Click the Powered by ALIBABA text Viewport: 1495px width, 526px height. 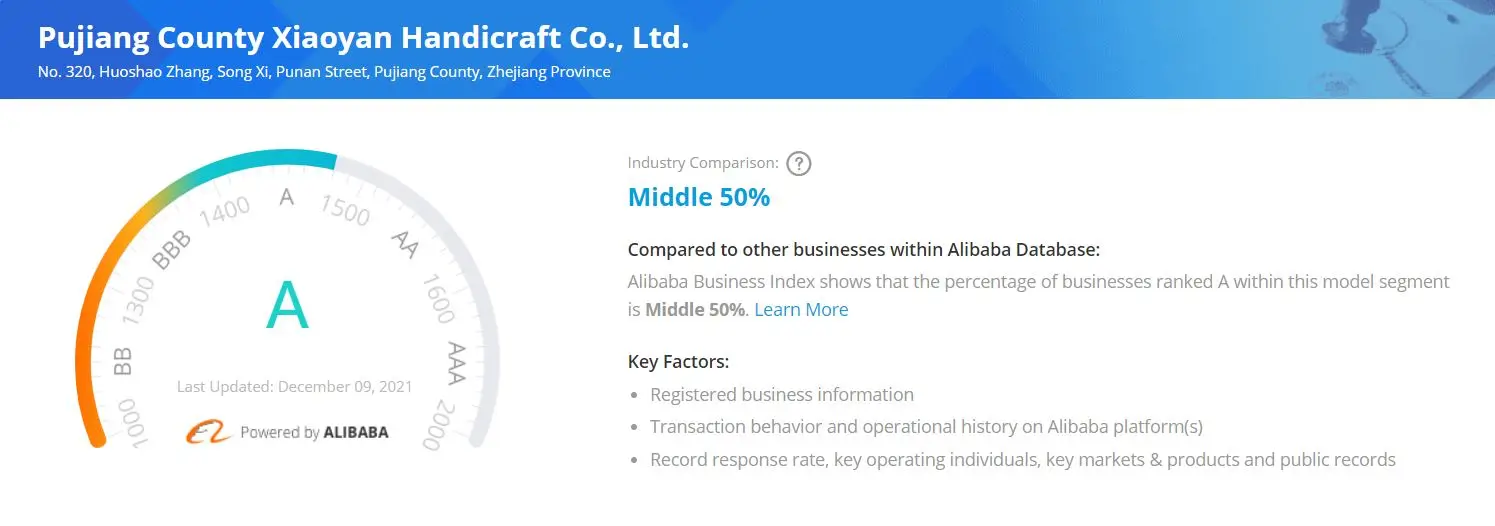(x=314, y=433)
